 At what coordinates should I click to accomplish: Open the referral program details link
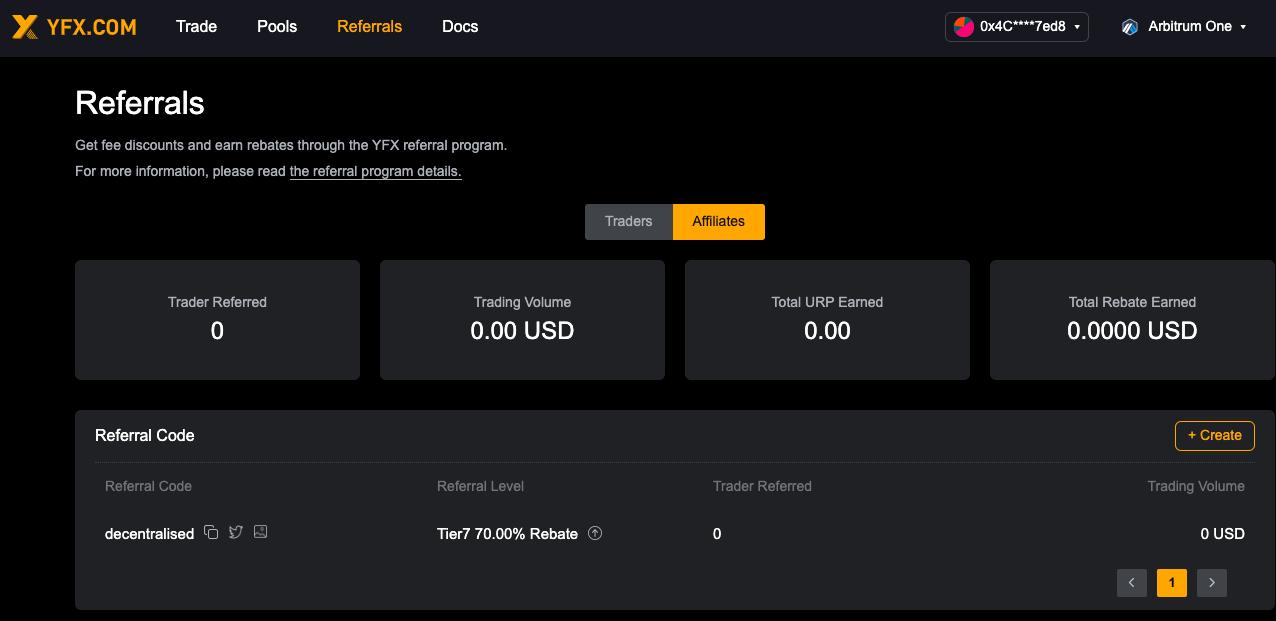tap(376, 172)
